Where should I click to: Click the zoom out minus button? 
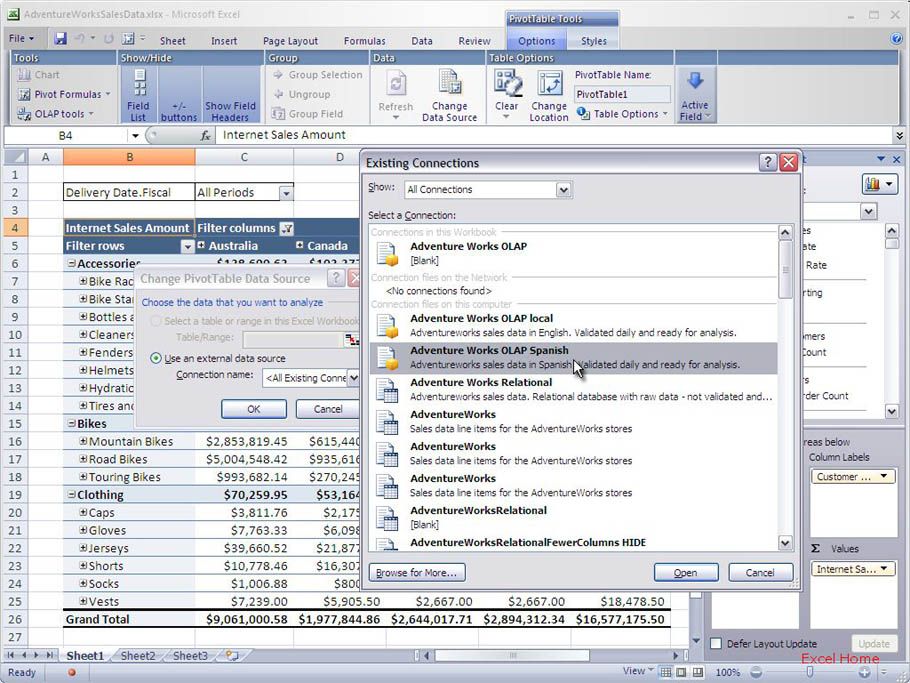[x=756, y=672]
